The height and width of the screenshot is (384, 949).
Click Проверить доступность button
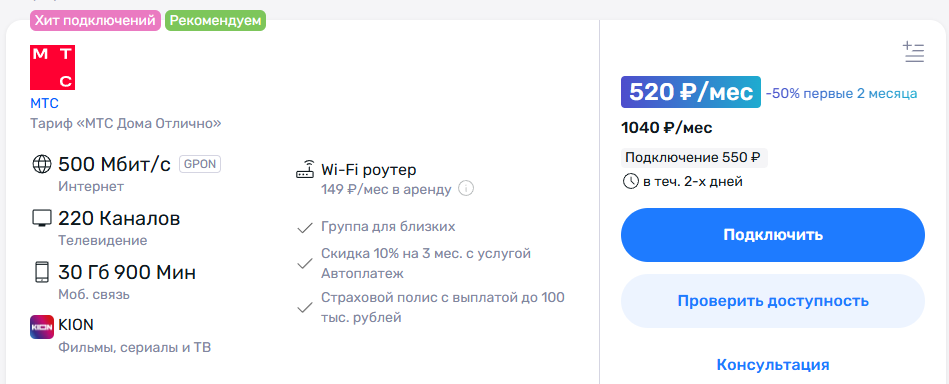point(773,301)
